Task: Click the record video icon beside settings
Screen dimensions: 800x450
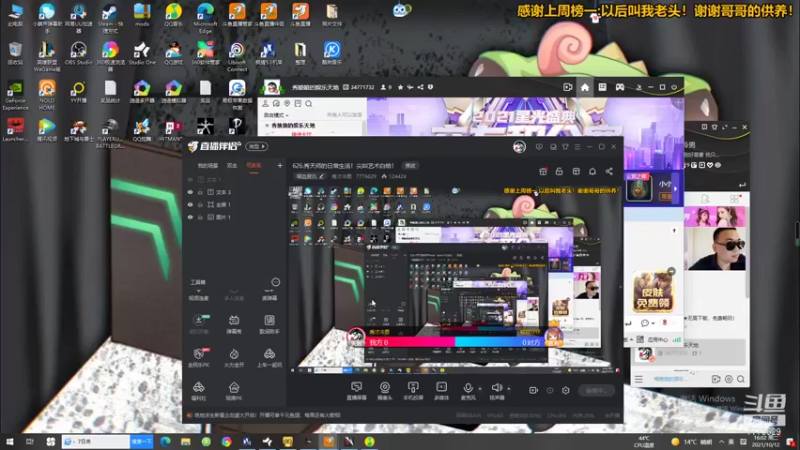Action: click(x=533, y=390)
